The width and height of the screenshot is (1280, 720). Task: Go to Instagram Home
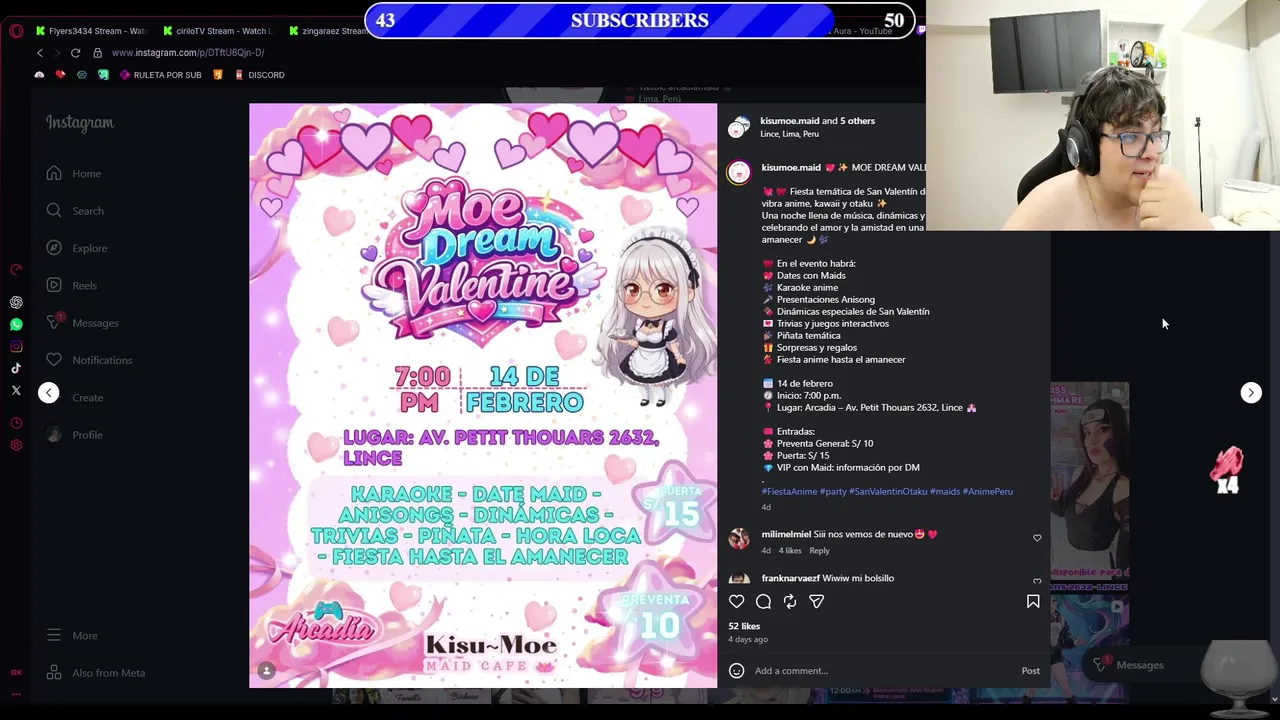tap(74, 174)
